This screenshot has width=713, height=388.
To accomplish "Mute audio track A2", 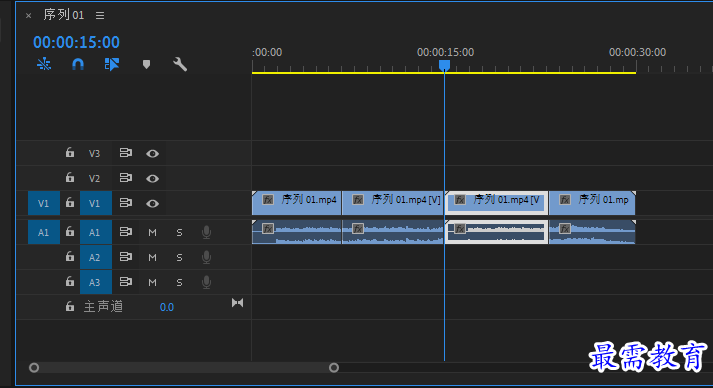I will pyautogui.click(x=152, y=258).
